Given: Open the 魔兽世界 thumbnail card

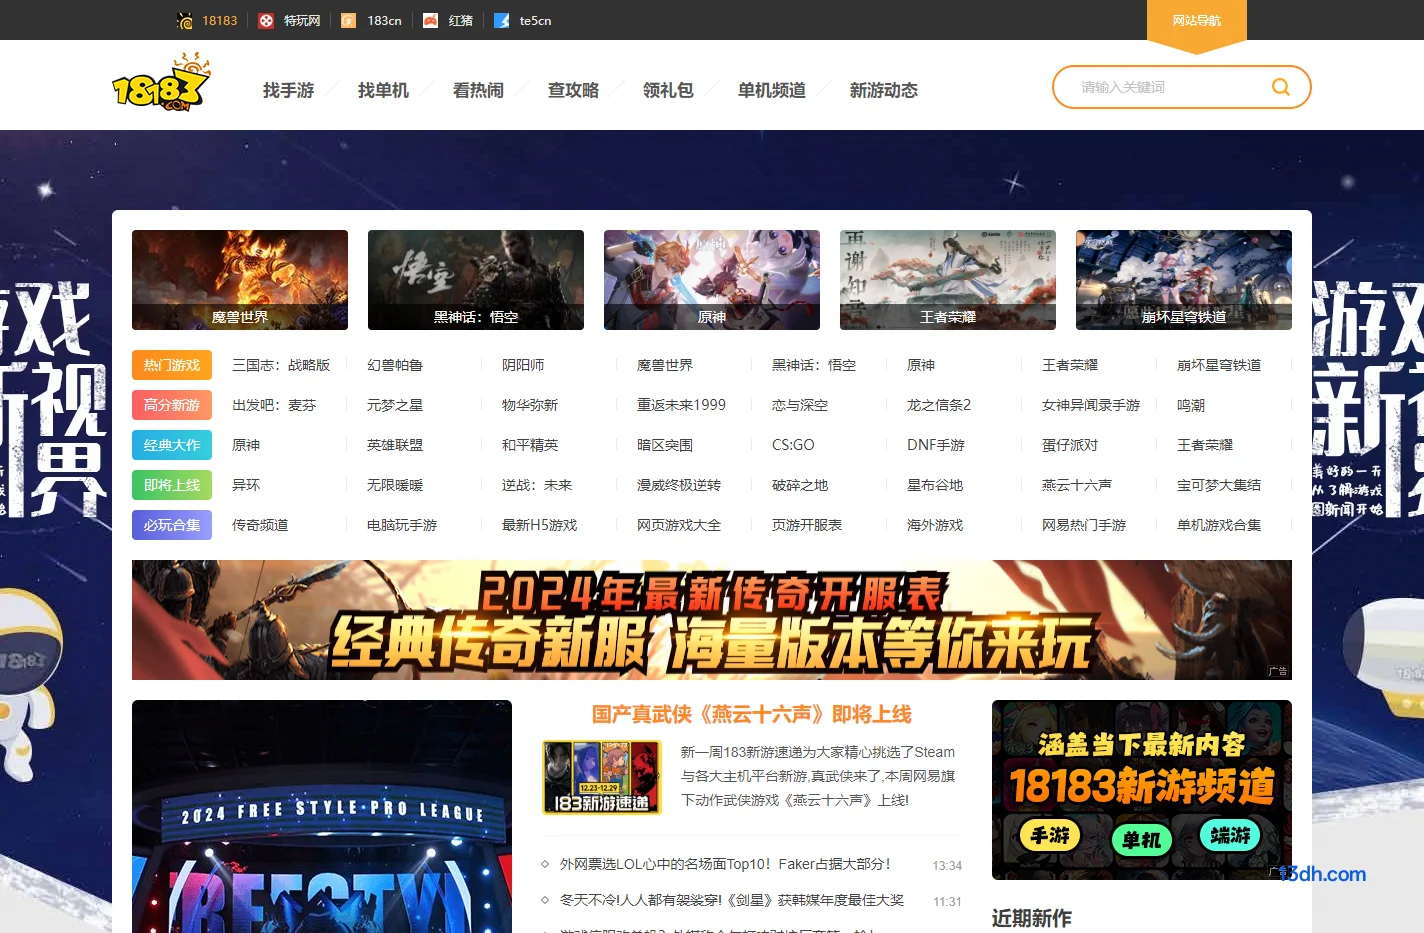Looking at the screenshot, I should point(240,280).
